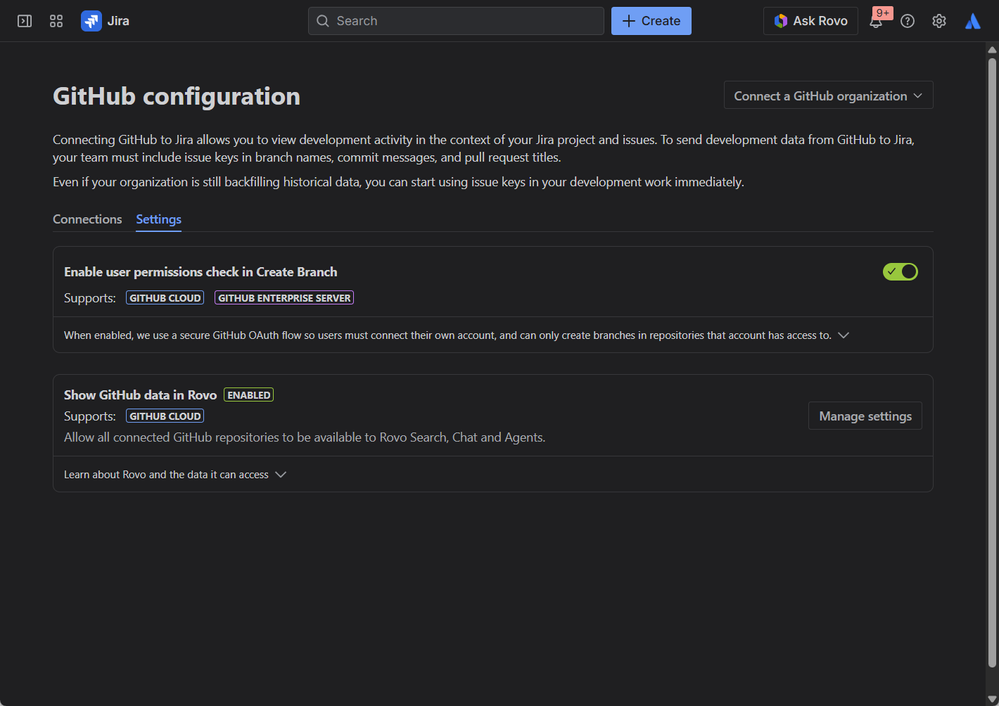This screenshot has height=706, width=999.
Task: Expand the OAuth flow description chevron
Action: (844, 335)
